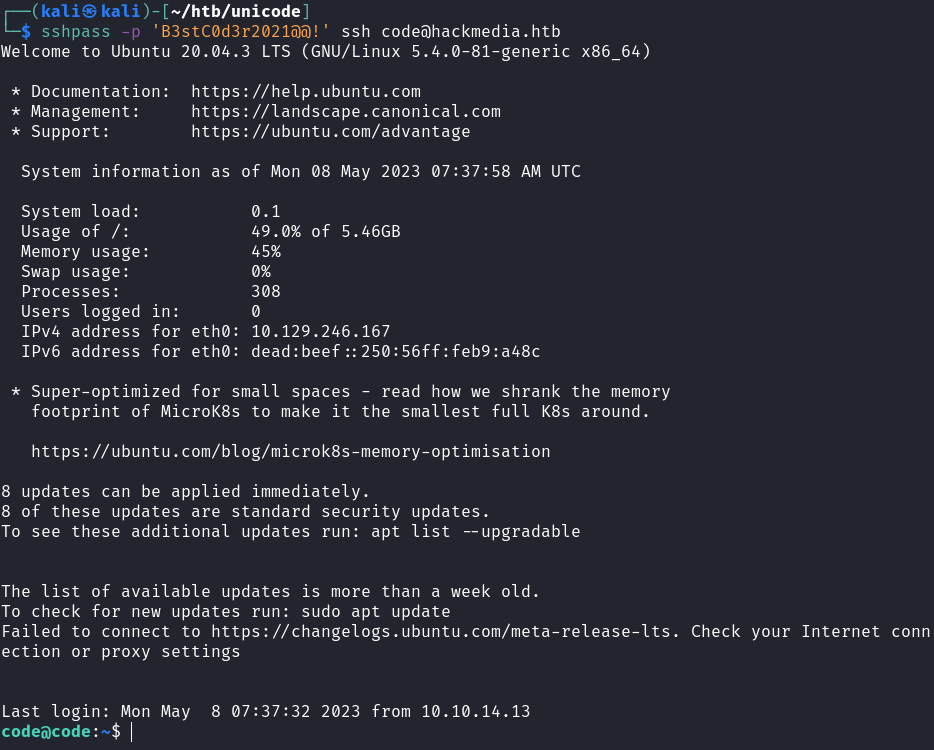
Task: Open the ubuntu.com/advantage support link
Action: [x=331, y=131]
